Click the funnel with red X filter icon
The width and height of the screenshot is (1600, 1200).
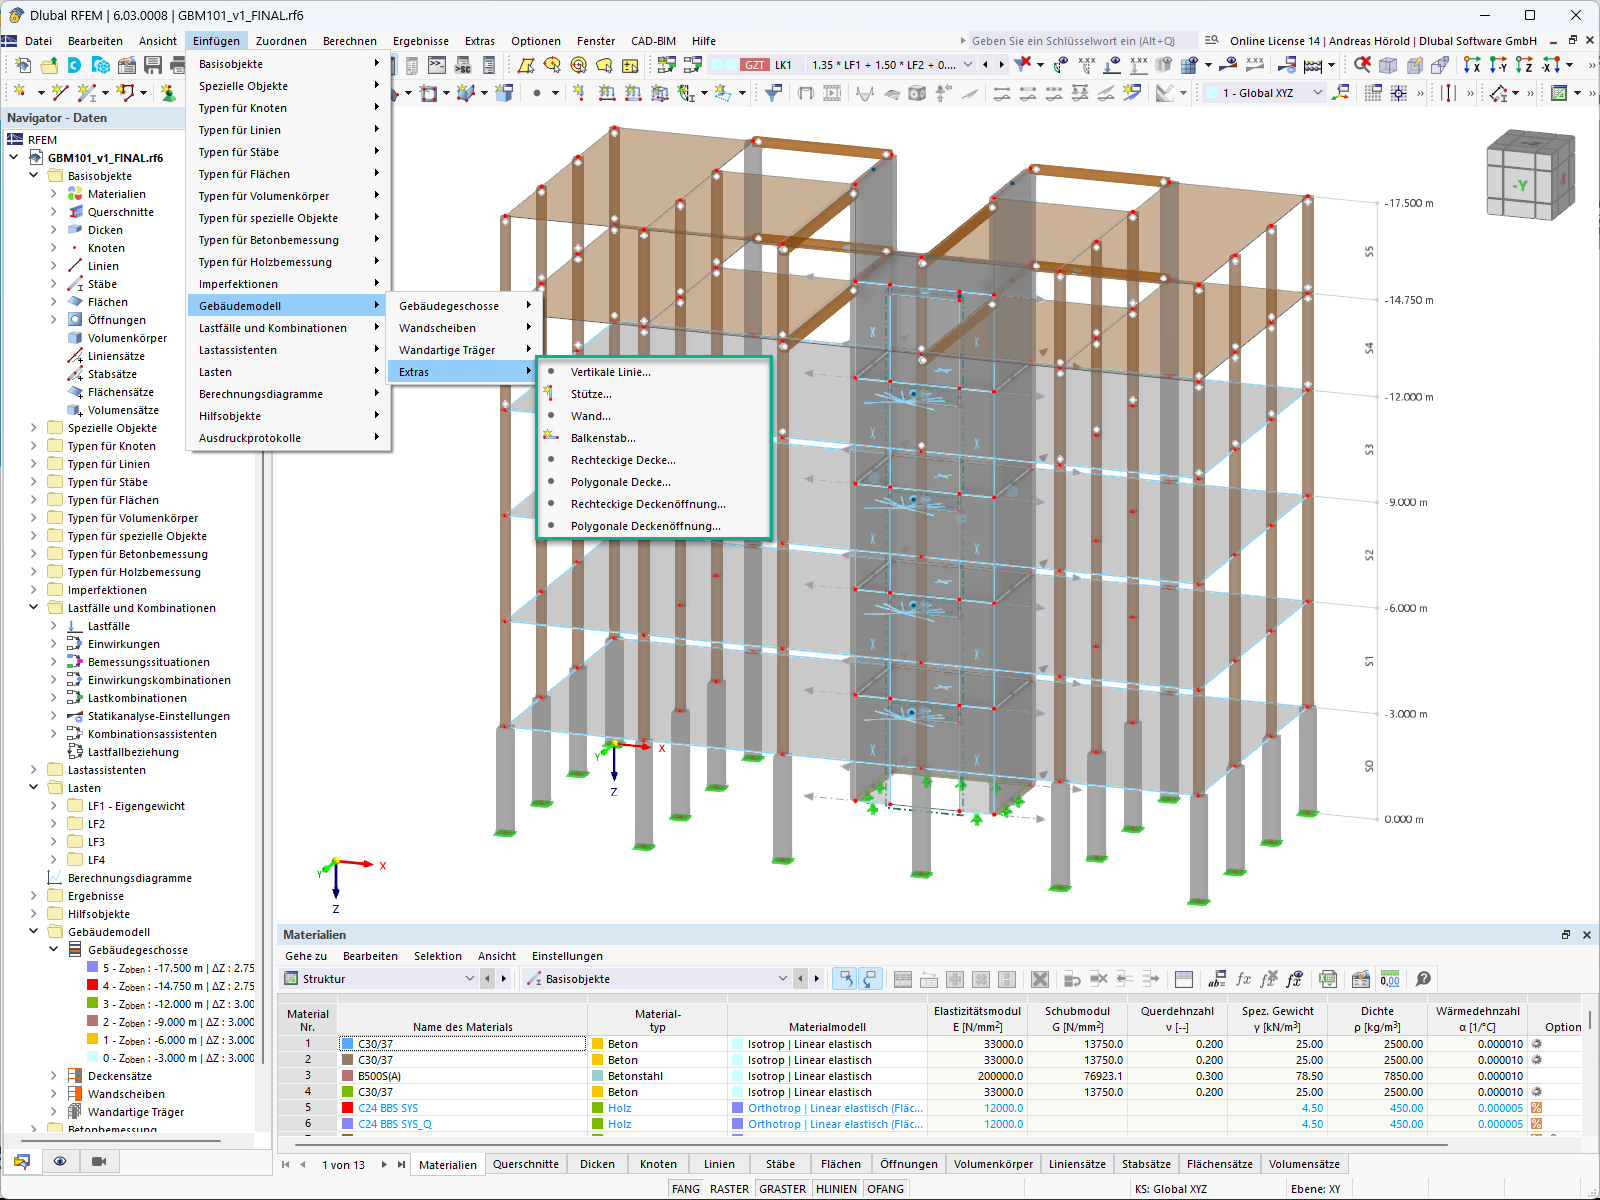pyautogui.click(x=1022, y=65)
